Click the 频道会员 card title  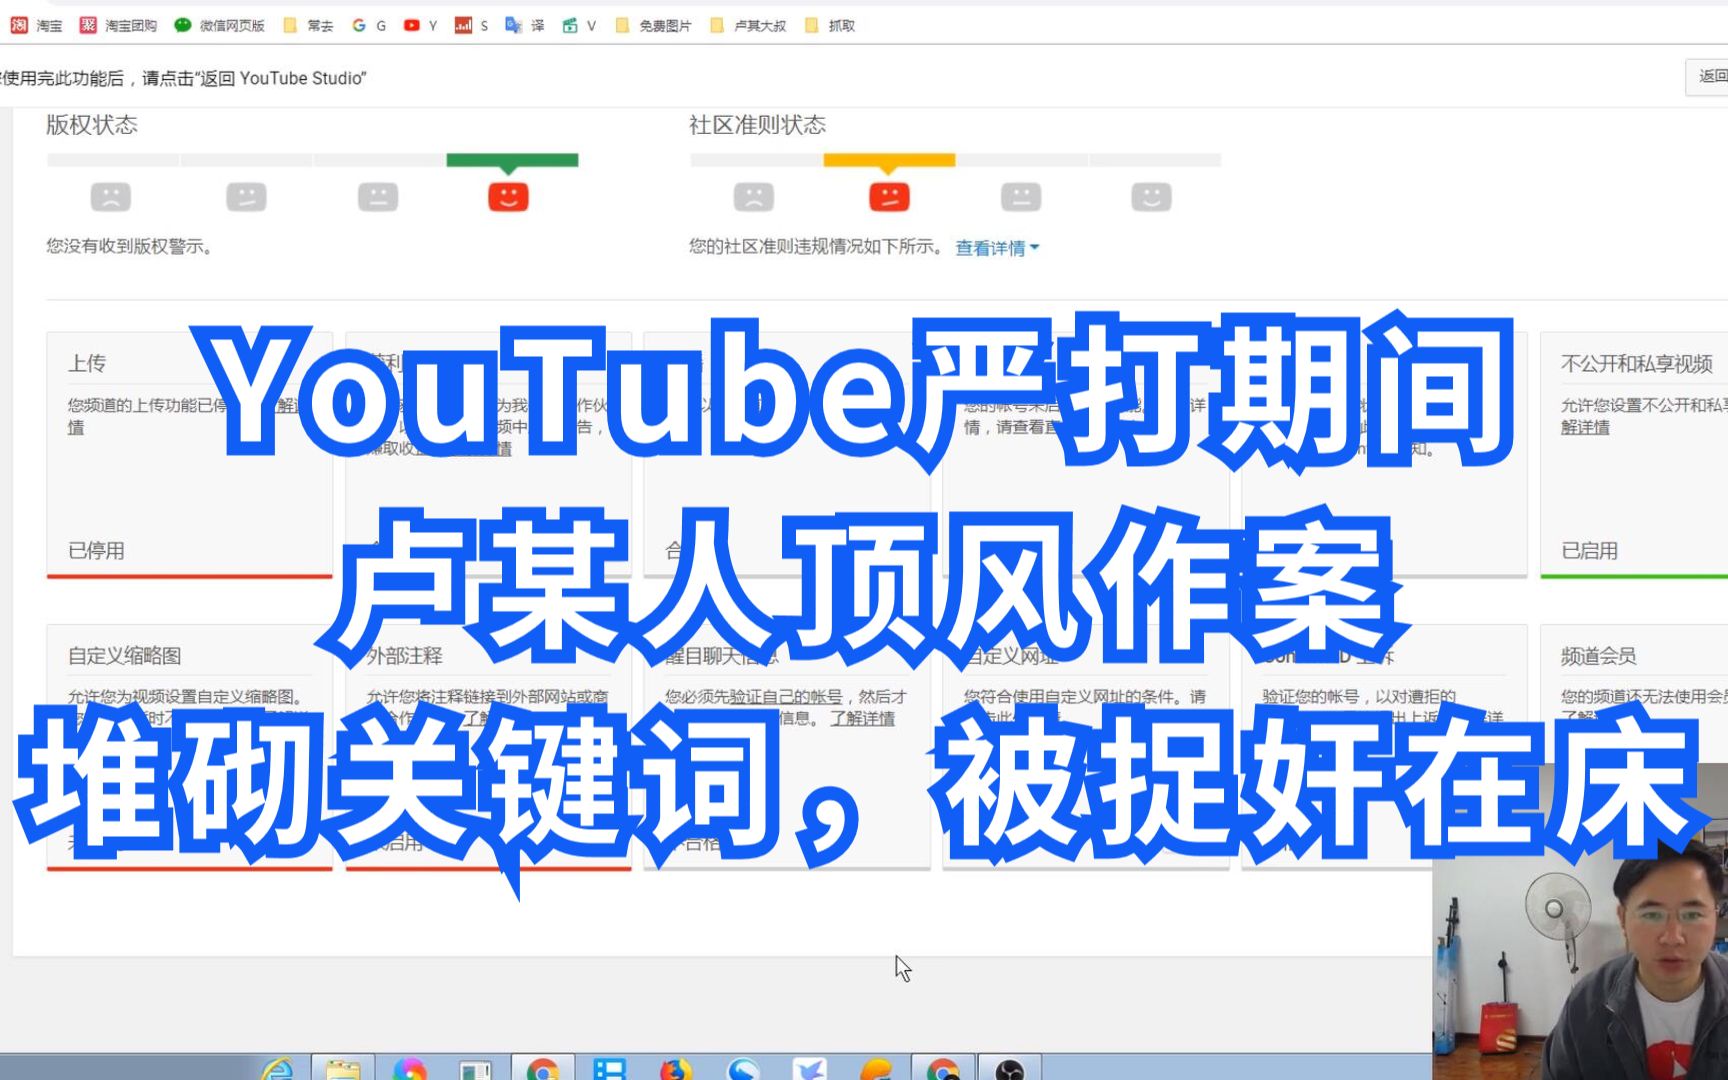(x=1598, y=656)
